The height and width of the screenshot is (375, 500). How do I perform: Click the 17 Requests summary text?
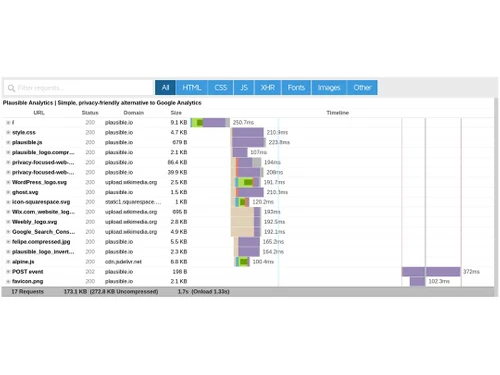click(28, 292)
